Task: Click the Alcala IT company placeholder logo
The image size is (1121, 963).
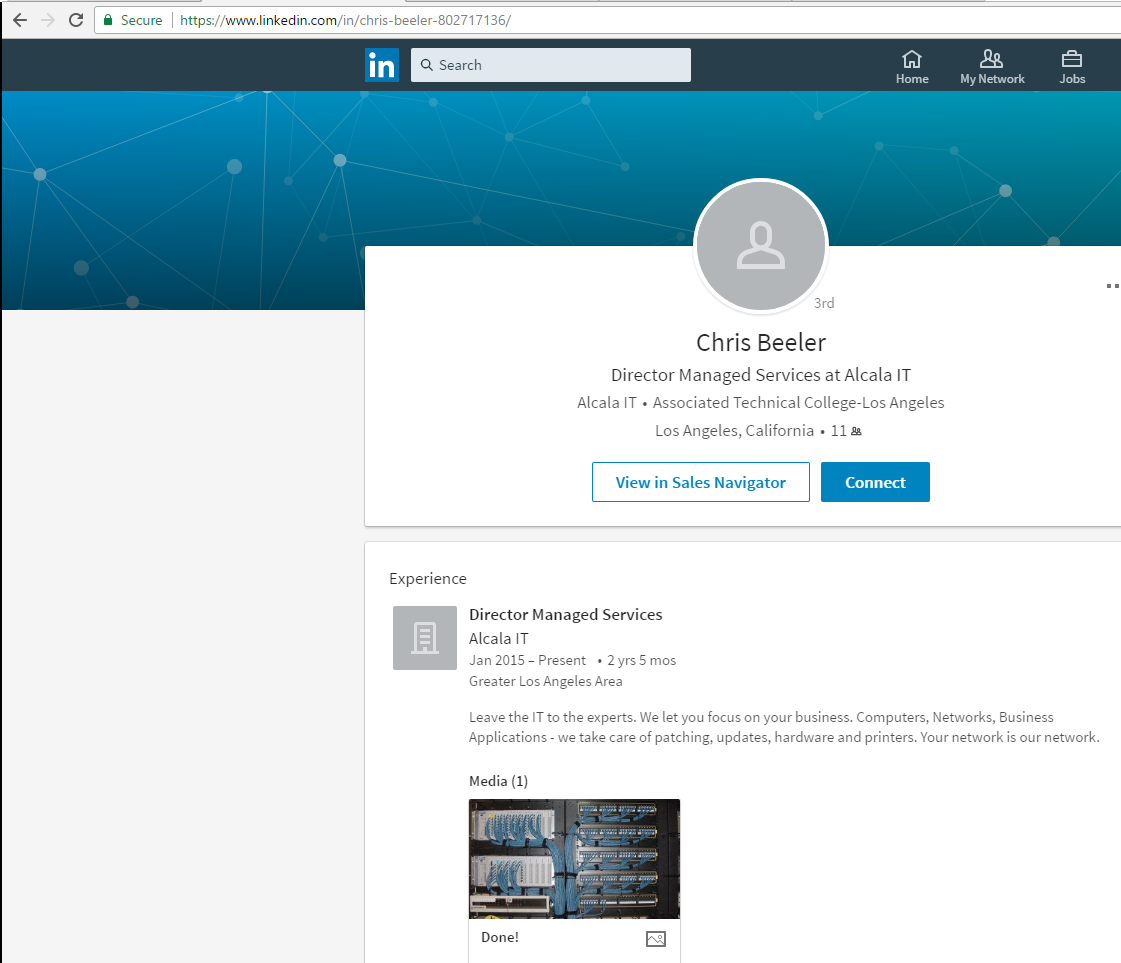Action: (425, 638)
